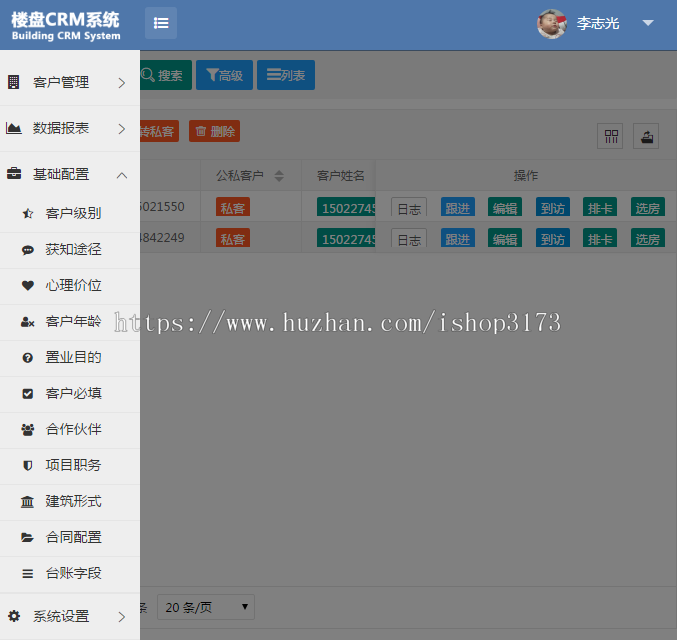The image size is (677, 640).
Task: Click the 数据报表 chart icon
Action: [x=13, y=128]
